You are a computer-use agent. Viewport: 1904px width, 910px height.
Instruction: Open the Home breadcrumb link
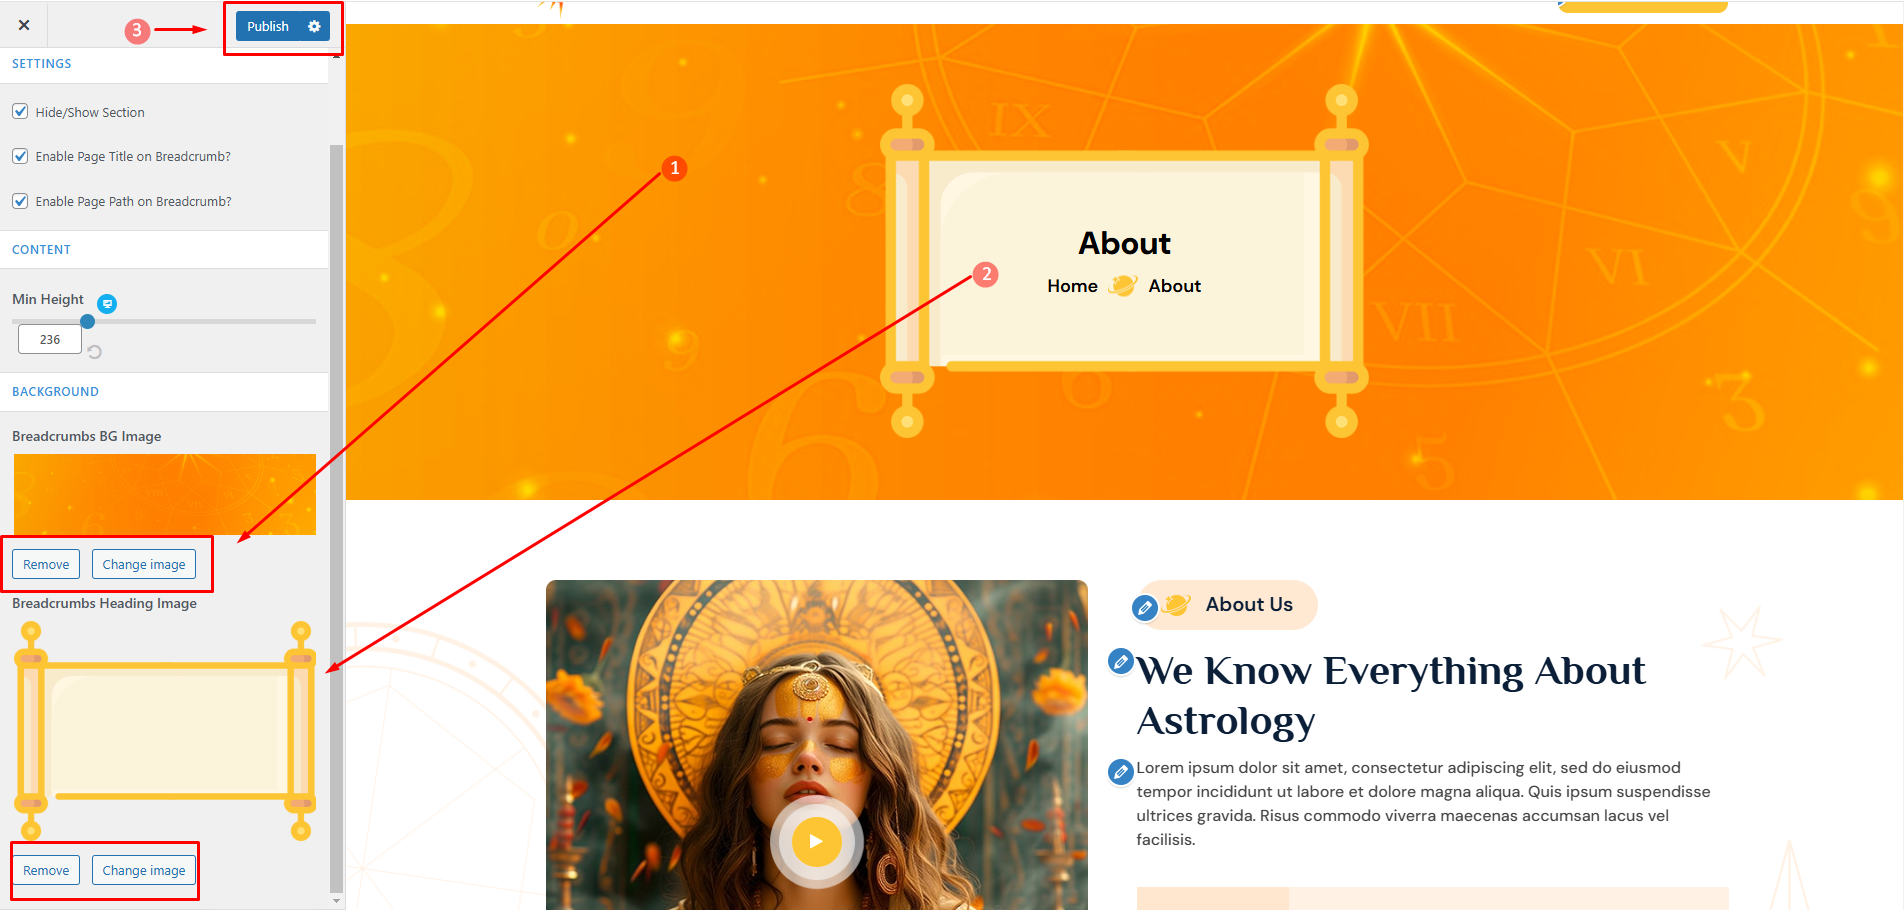pyautogui.click(x=1072, y=286)
